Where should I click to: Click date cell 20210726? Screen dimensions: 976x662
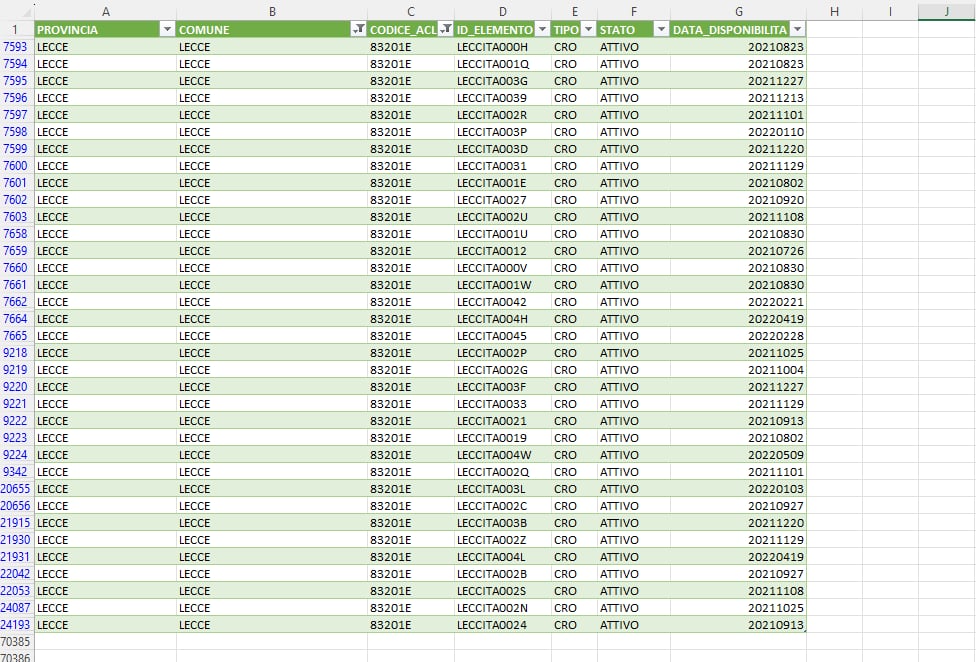tap(738, 251)
